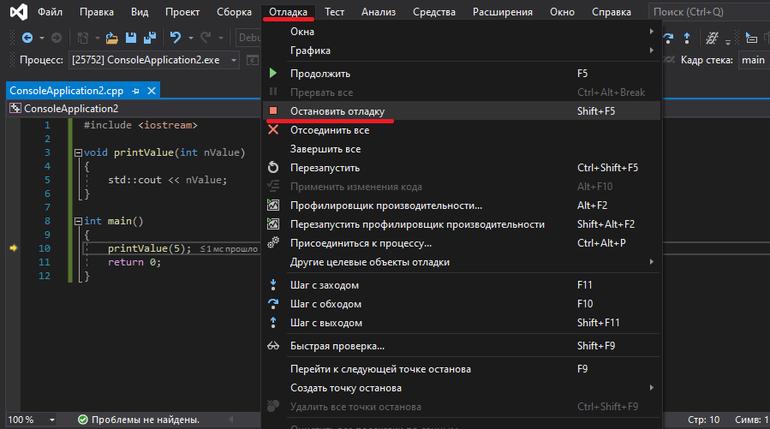Viewport: 770px width, 429px height.
Task: Select Завершить все menu item
Action: [462, 149]
